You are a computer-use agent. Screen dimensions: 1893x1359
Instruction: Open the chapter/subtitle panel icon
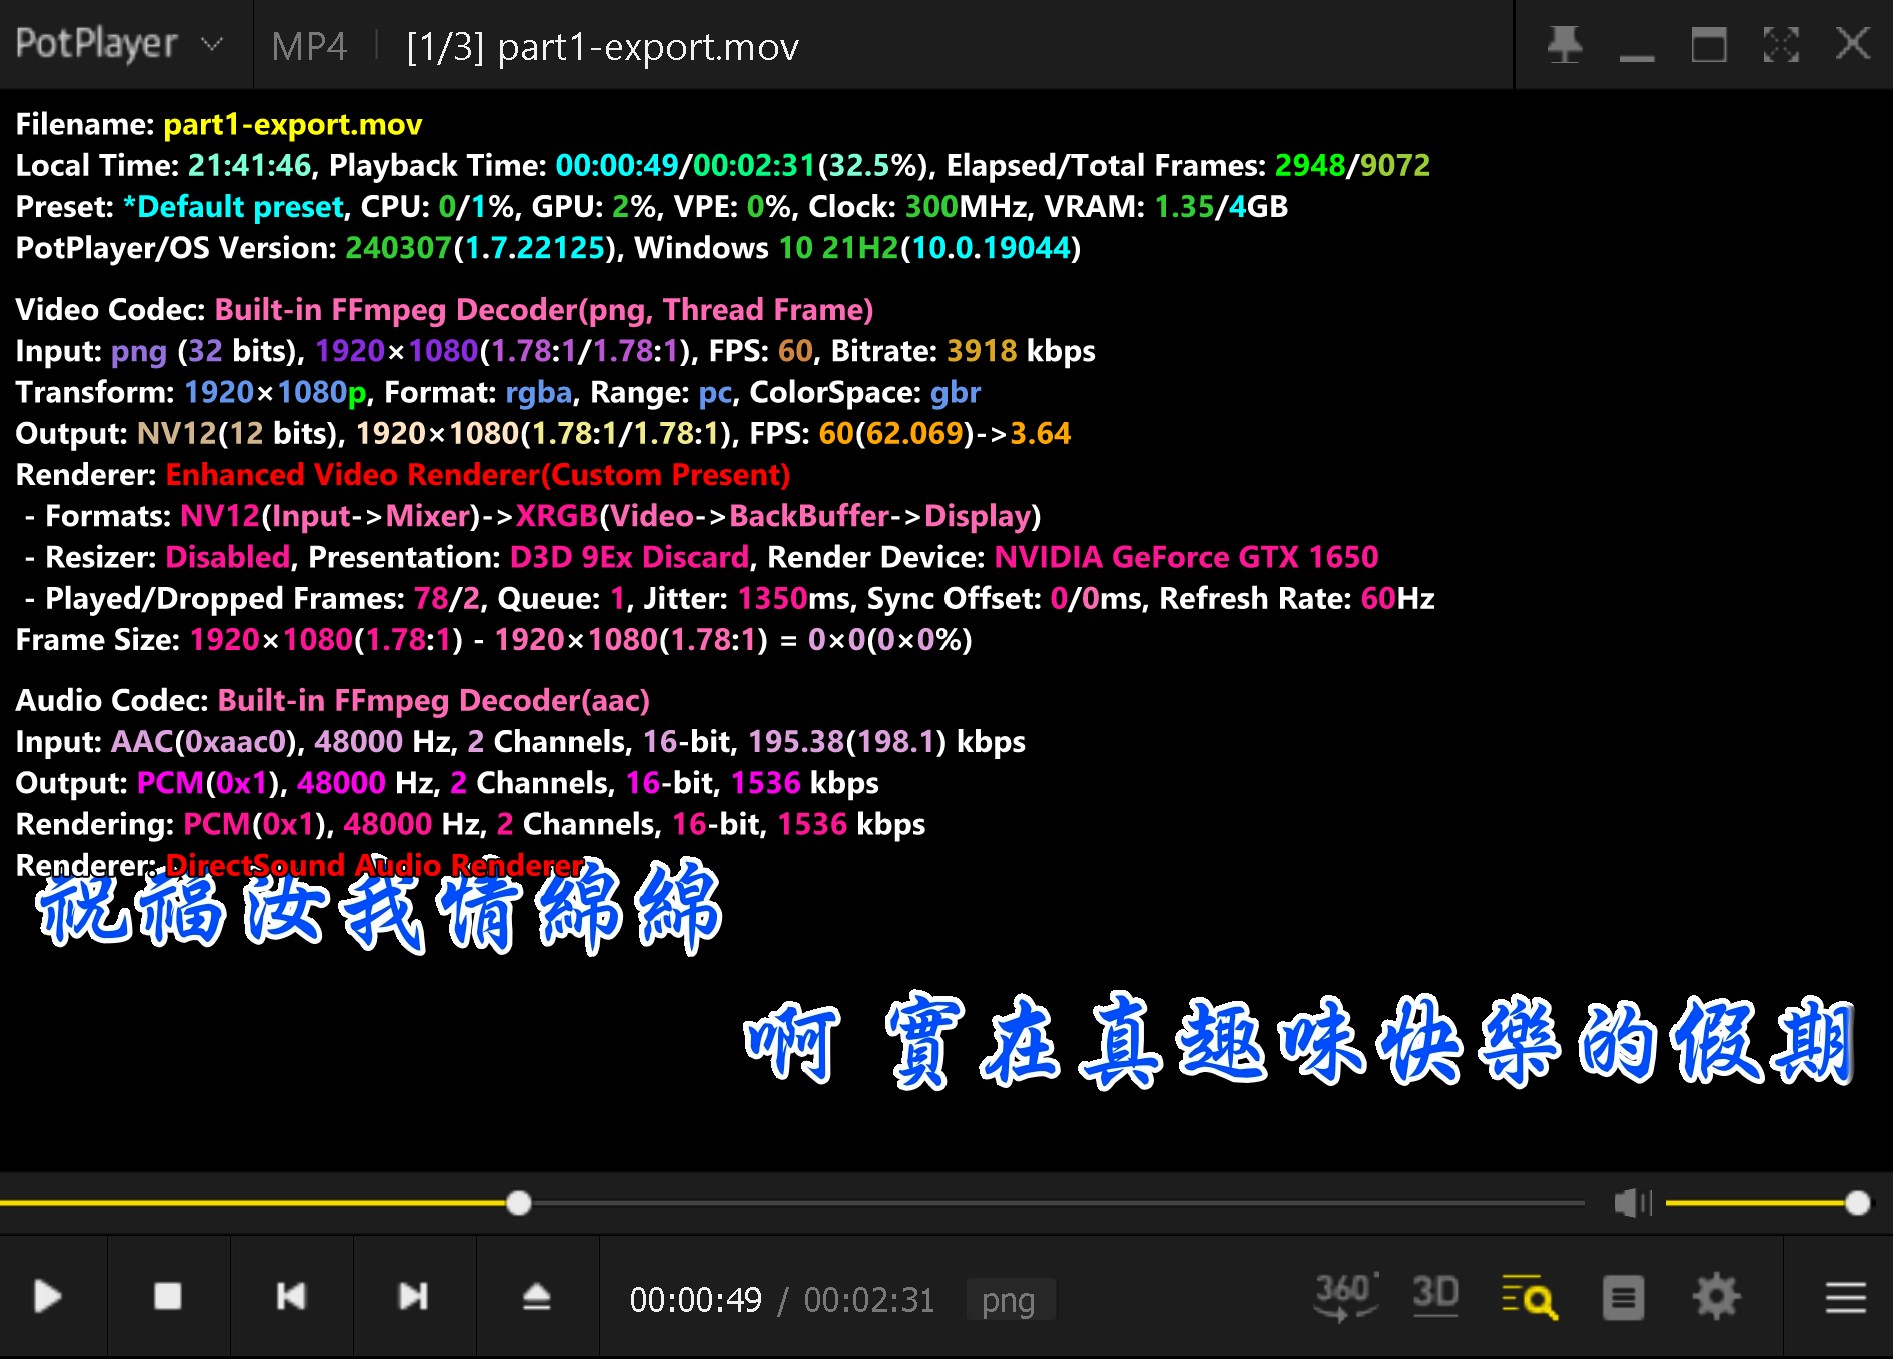[1623, 1298]
